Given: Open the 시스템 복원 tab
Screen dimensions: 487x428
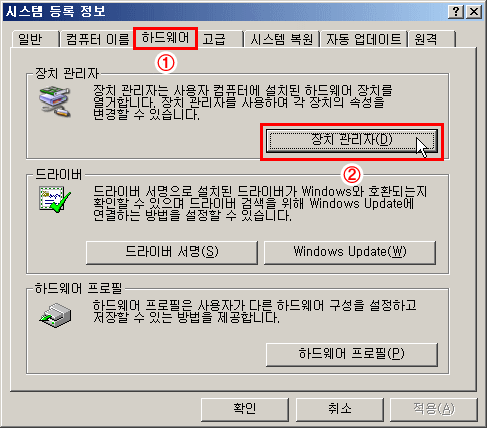Looking at the screenshot, I should tap(282, 39).
